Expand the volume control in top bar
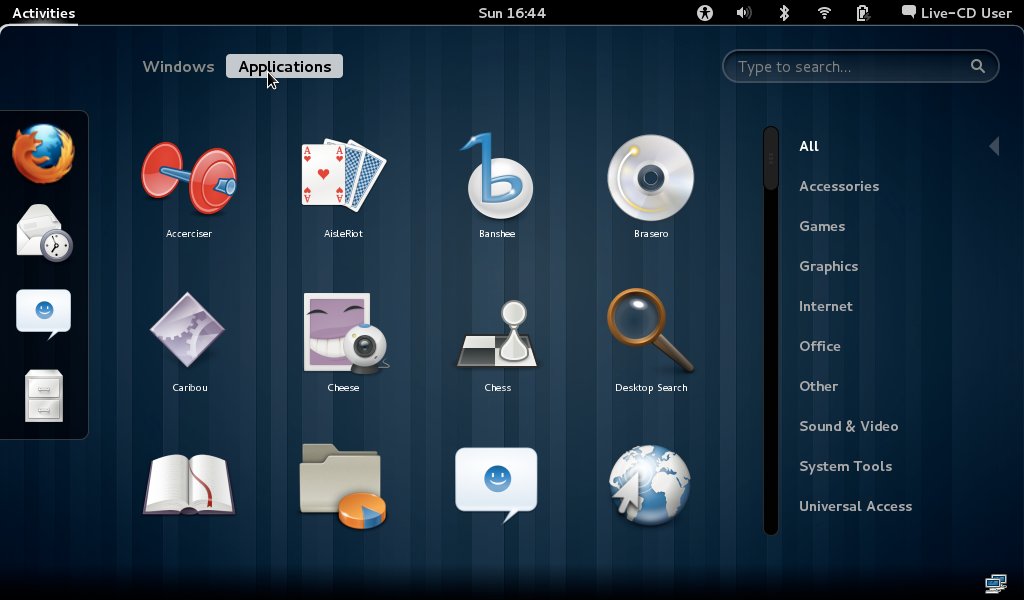Image resolution: width=1024 pixels, height=600 pixels. (x=744, y=13)
